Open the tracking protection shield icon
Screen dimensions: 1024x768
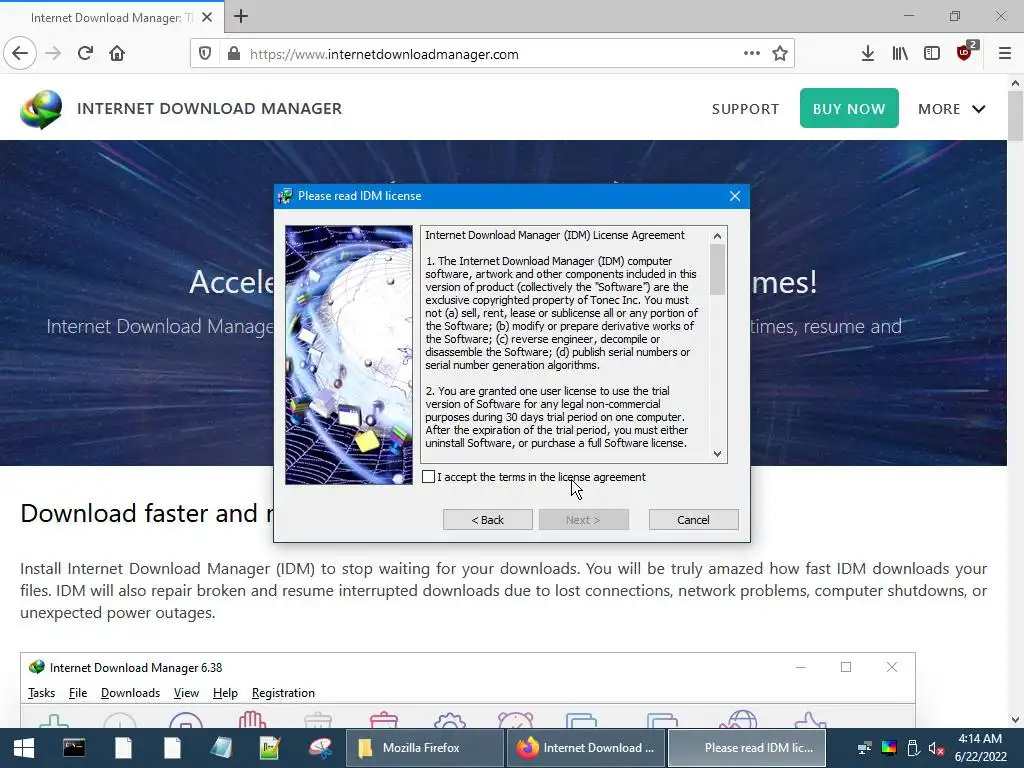pos(205,54)
